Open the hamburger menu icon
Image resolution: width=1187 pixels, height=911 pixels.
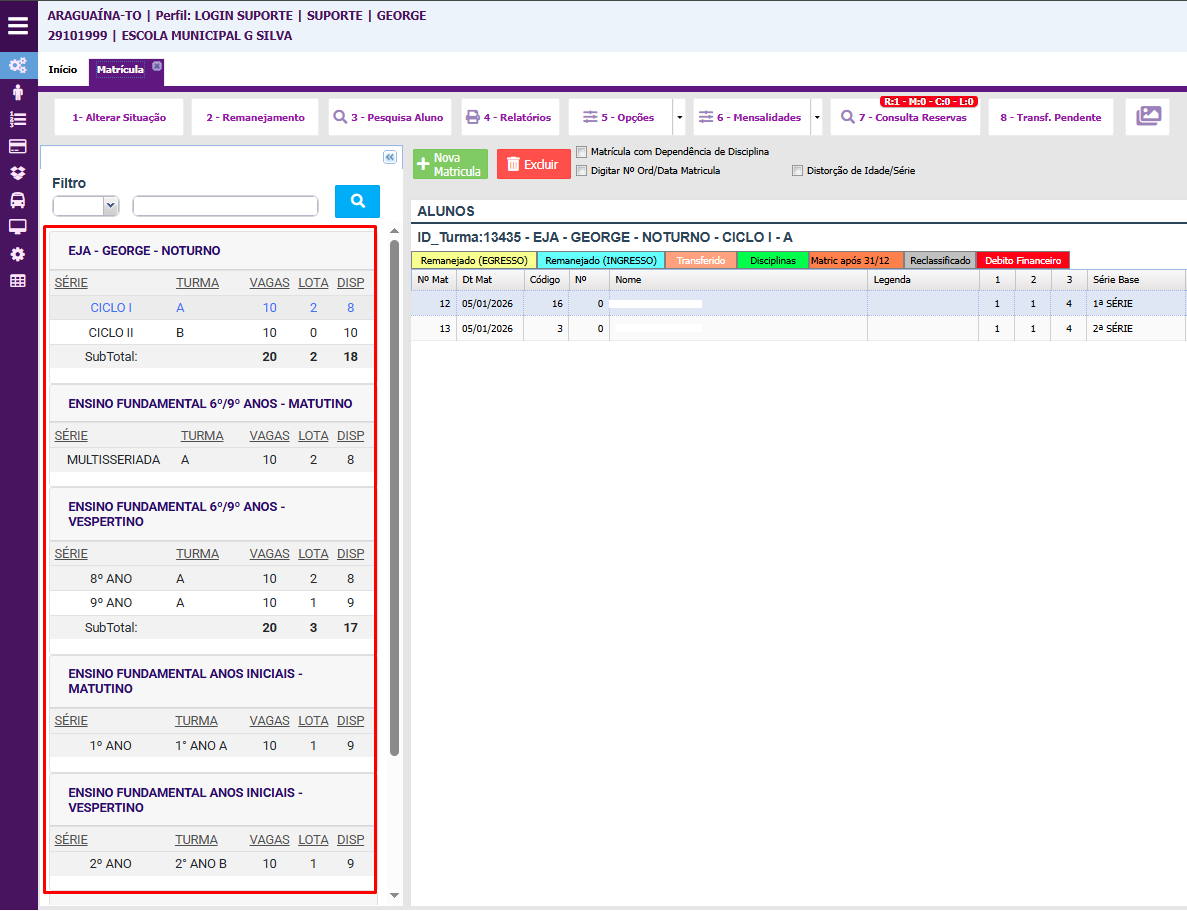click(18, 26)
